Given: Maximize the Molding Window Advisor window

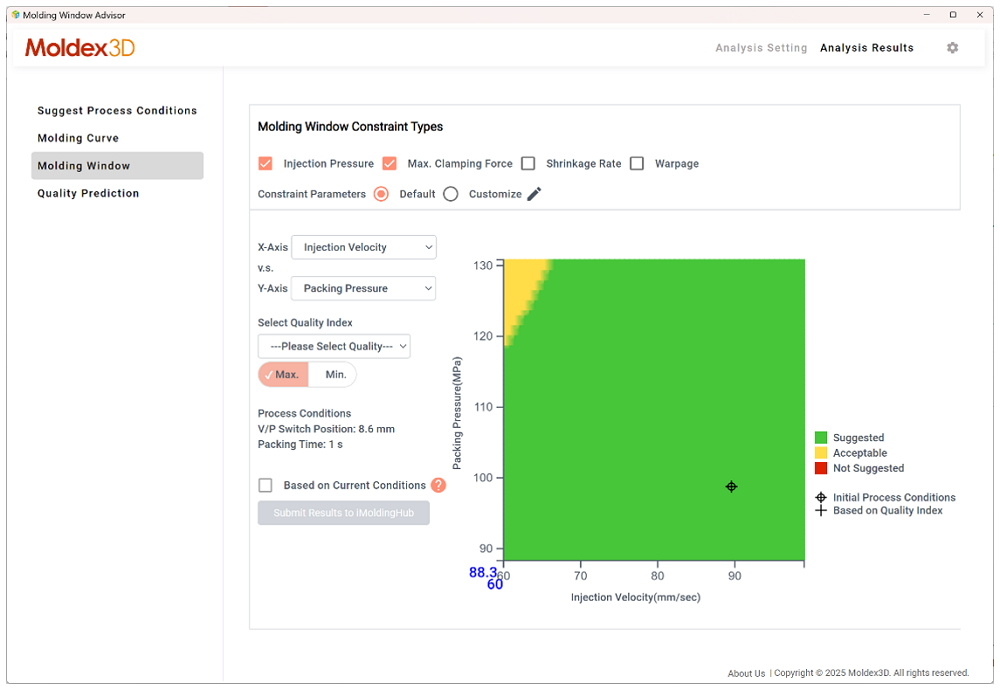Looking at the screenshot, I should (x=952, y=15).
